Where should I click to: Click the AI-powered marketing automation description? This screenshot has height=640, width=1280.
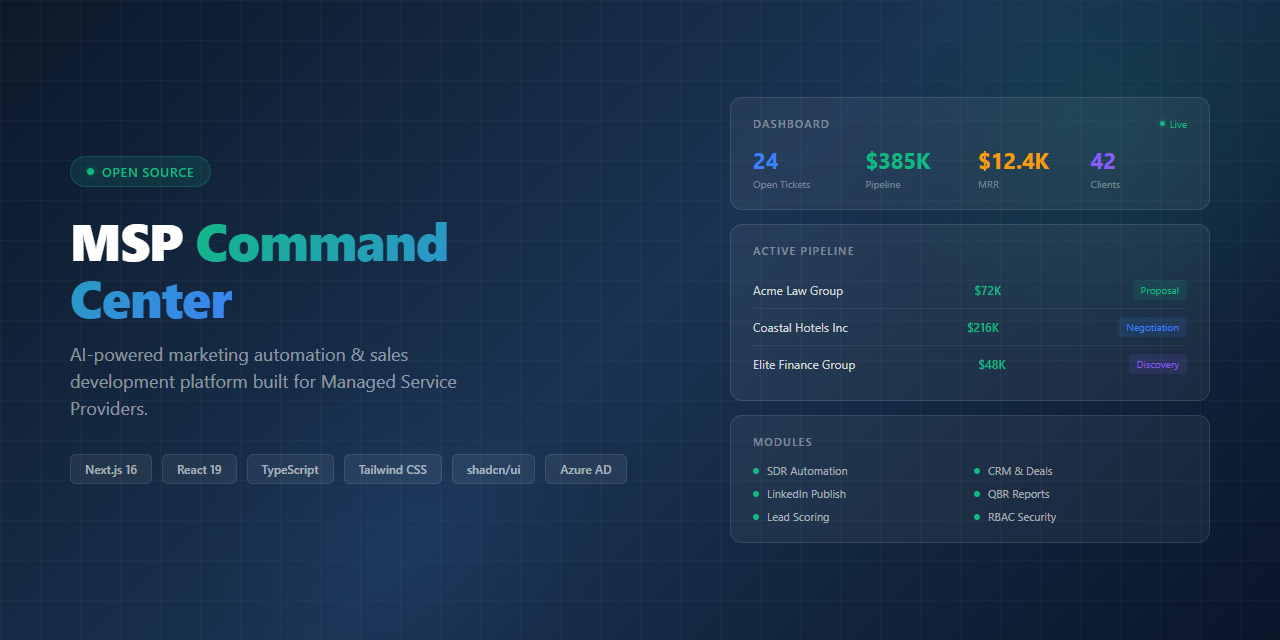pyautogui.click(x=263, y=382)
